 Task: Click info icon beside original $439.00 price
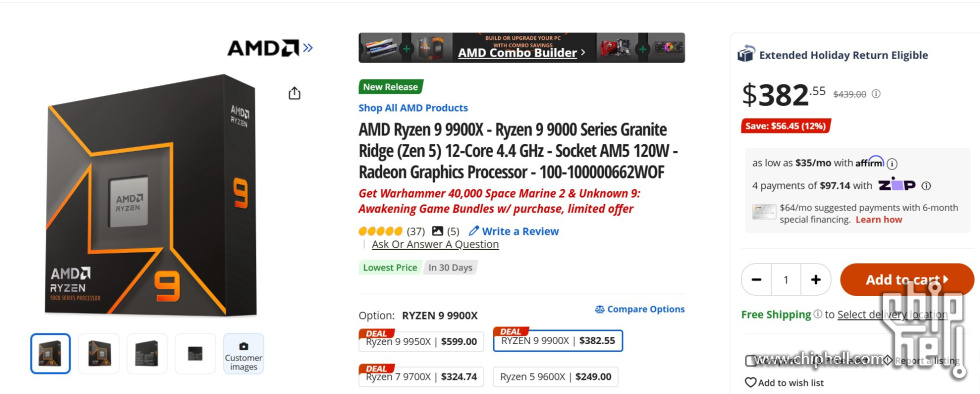tap(876, 94)
